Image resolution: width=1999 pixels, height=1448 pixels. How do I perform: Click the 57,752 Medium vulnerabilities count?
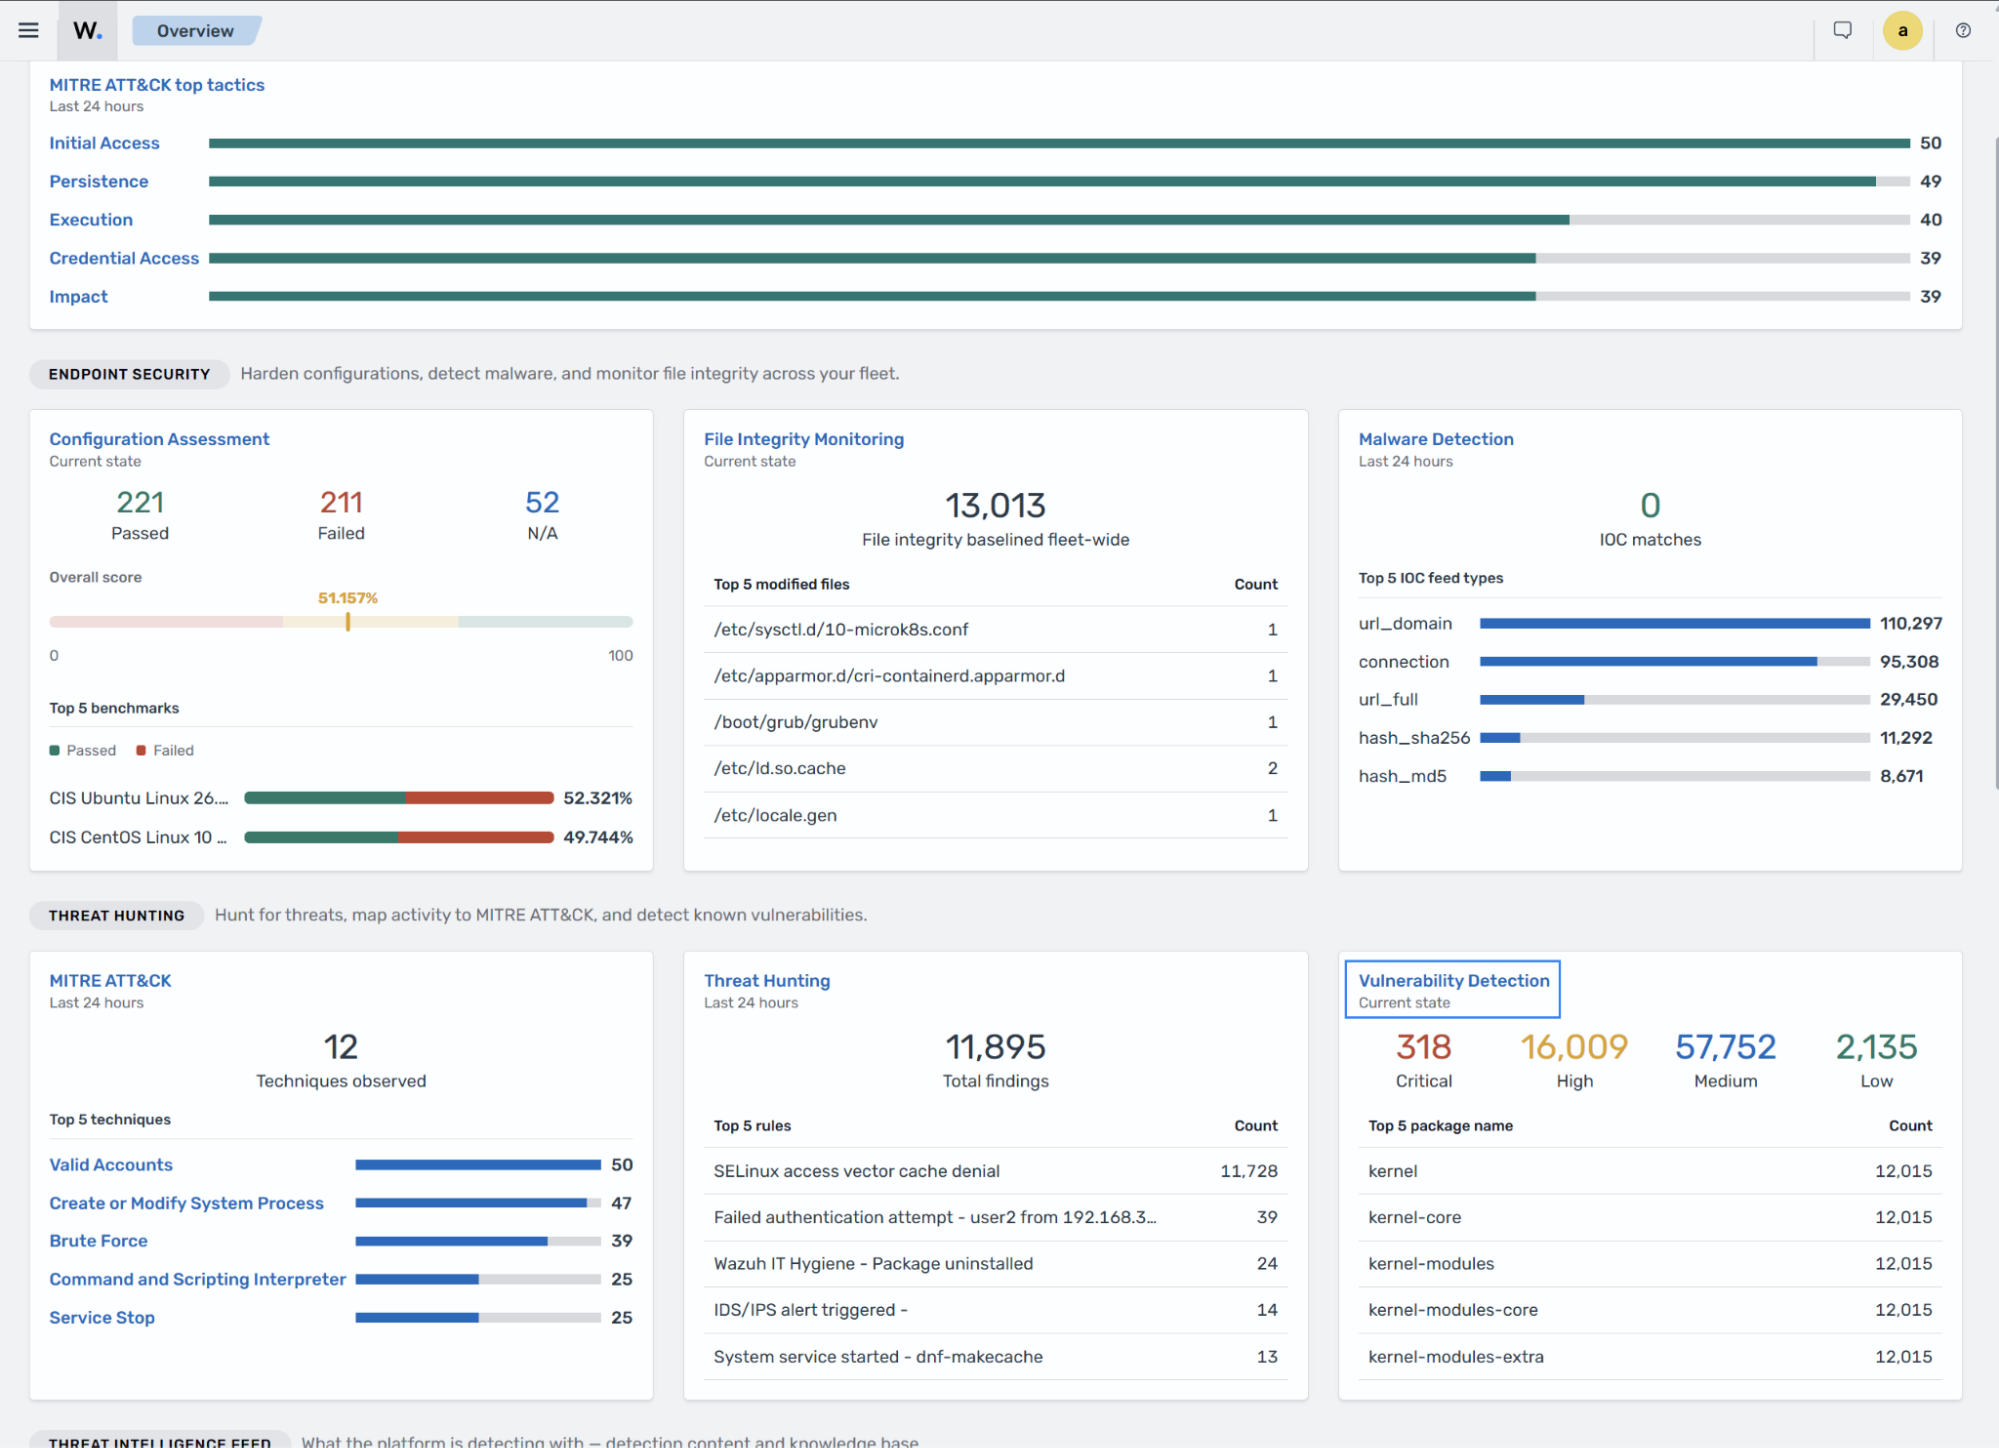[1725, 1047]
